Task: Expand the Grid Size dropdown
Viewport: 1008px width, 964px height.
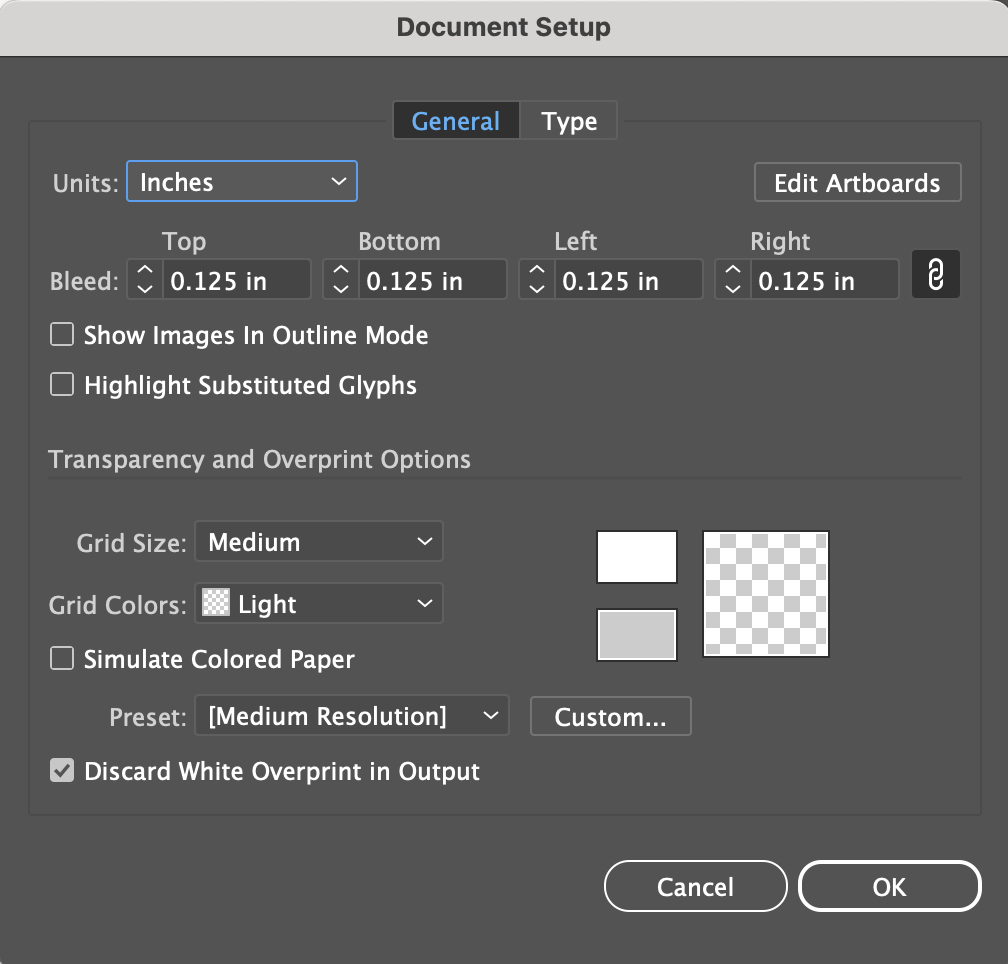Action: [319, 542]
